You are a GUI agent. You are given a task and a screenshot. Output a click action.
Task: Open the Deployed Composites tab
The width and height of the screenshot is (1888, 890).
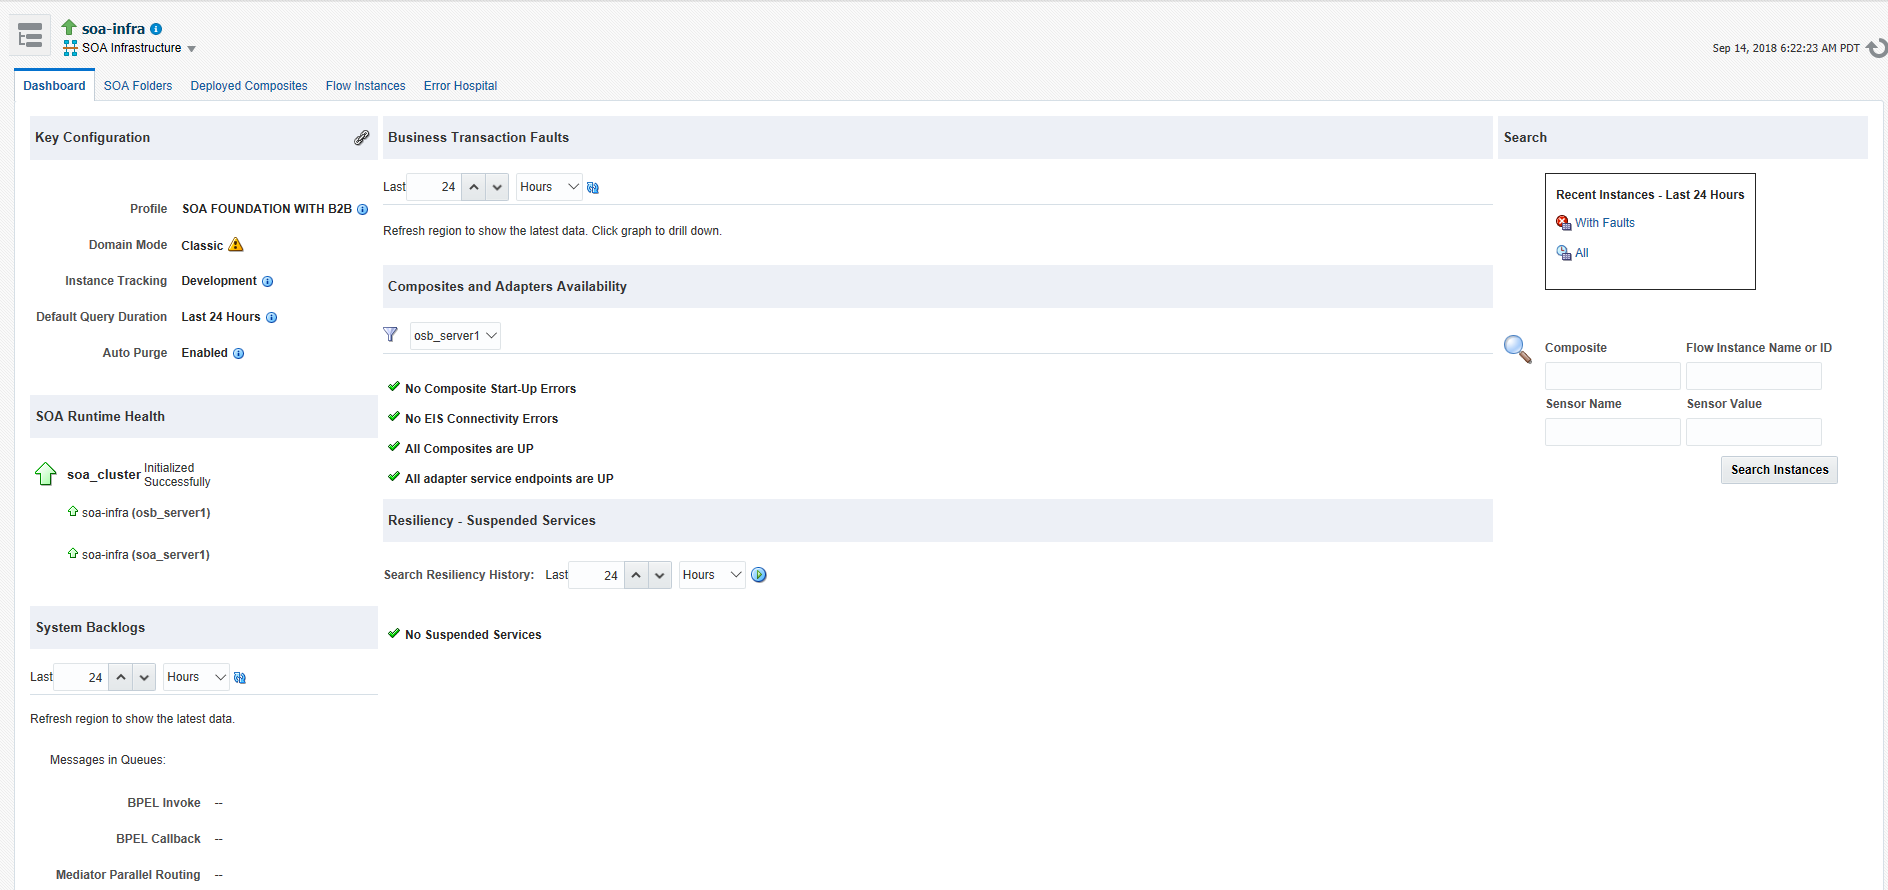[249, 86]
